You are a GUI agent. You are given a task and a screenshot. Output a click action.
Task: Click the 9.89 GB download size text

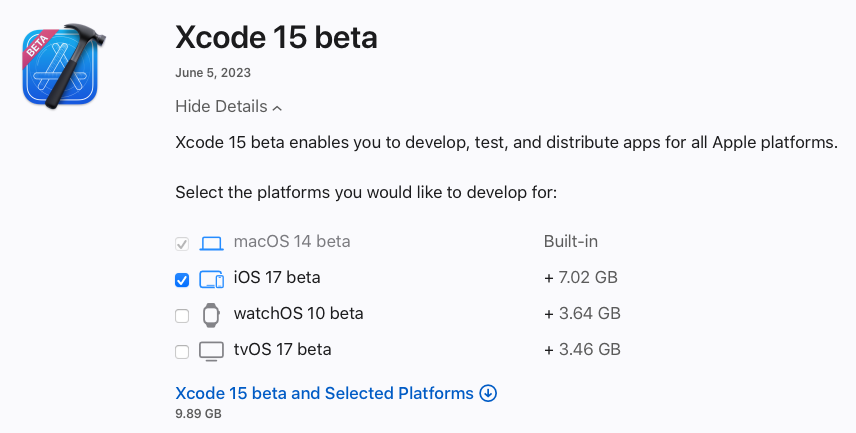(x=198, y=414)
